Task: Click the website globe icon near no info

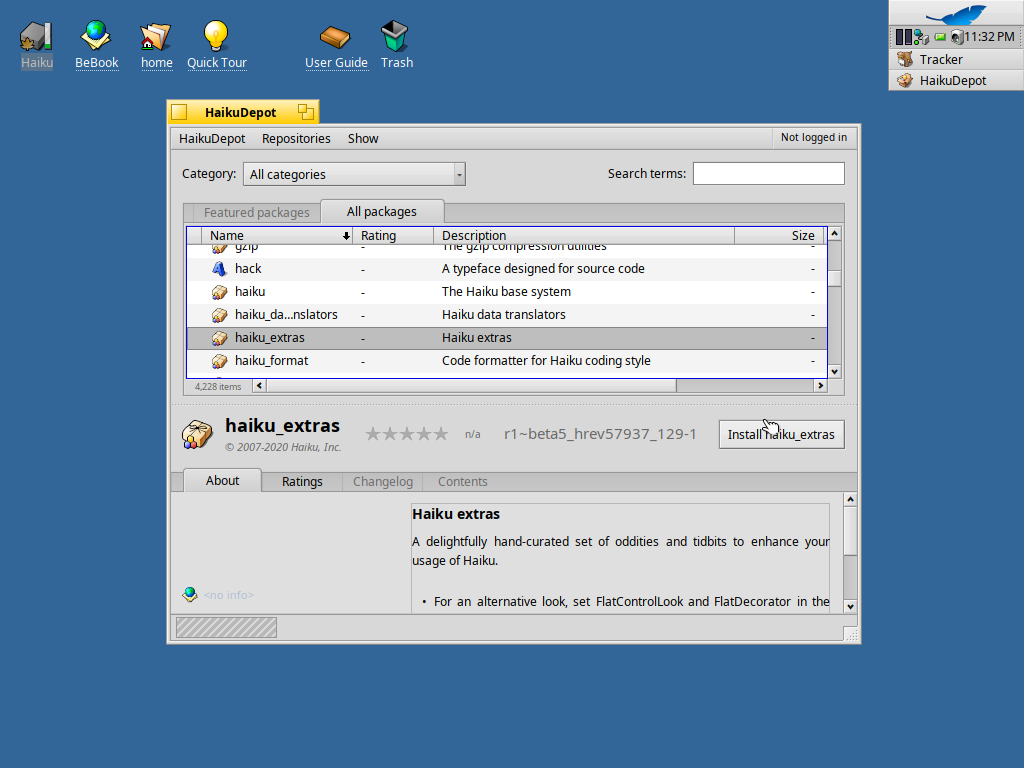Action: [189, 594]
